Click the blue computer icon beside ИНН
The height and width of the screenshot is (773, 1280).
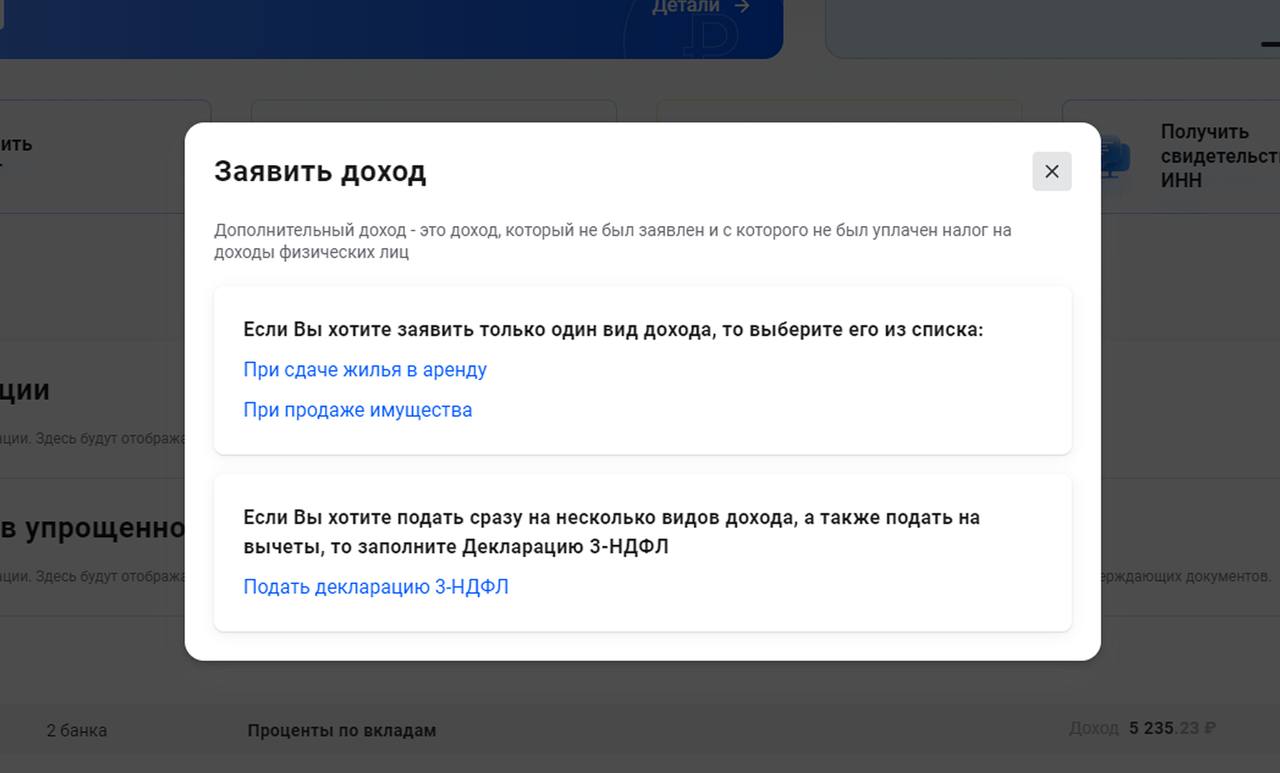pos(1113,157)
